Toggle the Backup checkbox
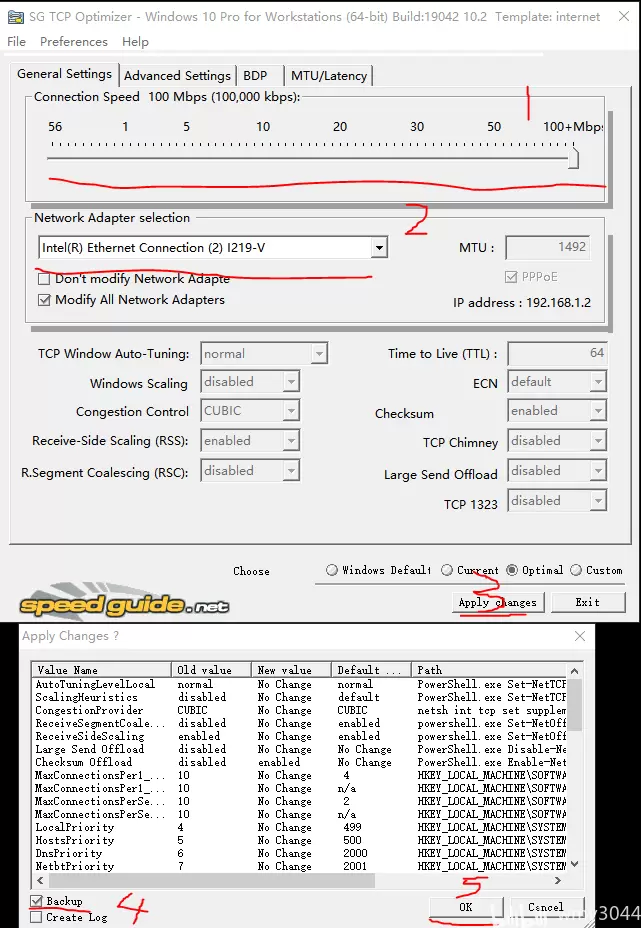641x928 pixels. point(36,901)
